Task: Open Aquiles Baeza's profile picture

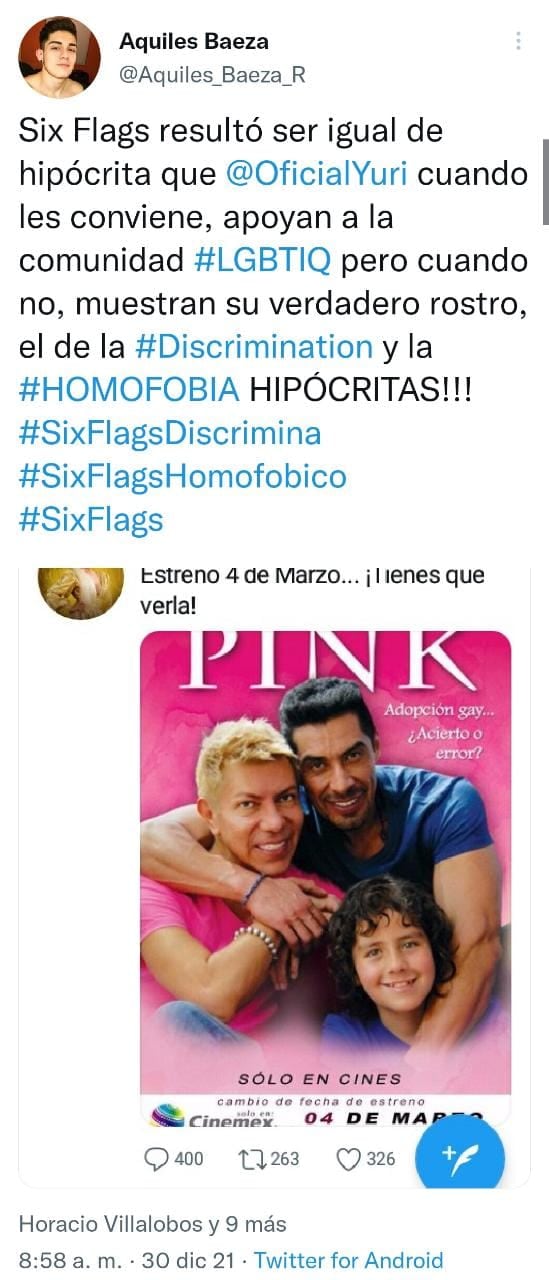Action: [59, 57]
